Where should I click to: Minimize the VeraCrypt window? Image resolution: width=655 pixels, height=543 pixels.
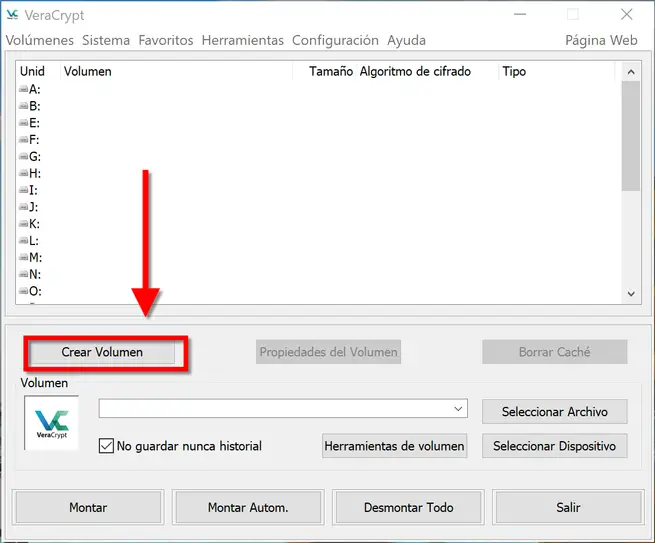(520, 15)
